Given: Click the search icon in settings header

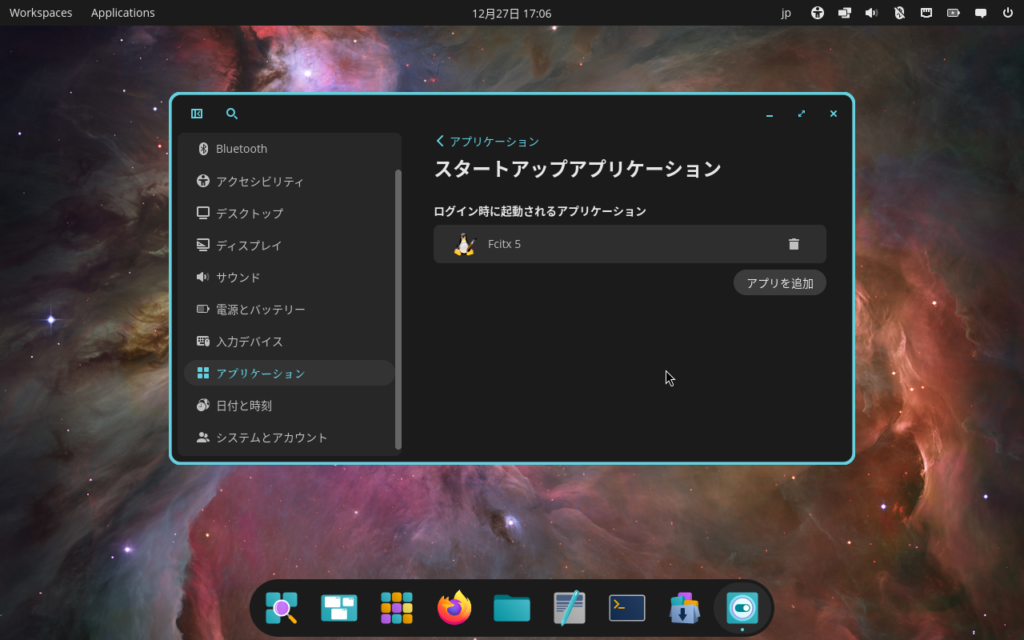Looking at the screenshot, I should coord(232,114).
